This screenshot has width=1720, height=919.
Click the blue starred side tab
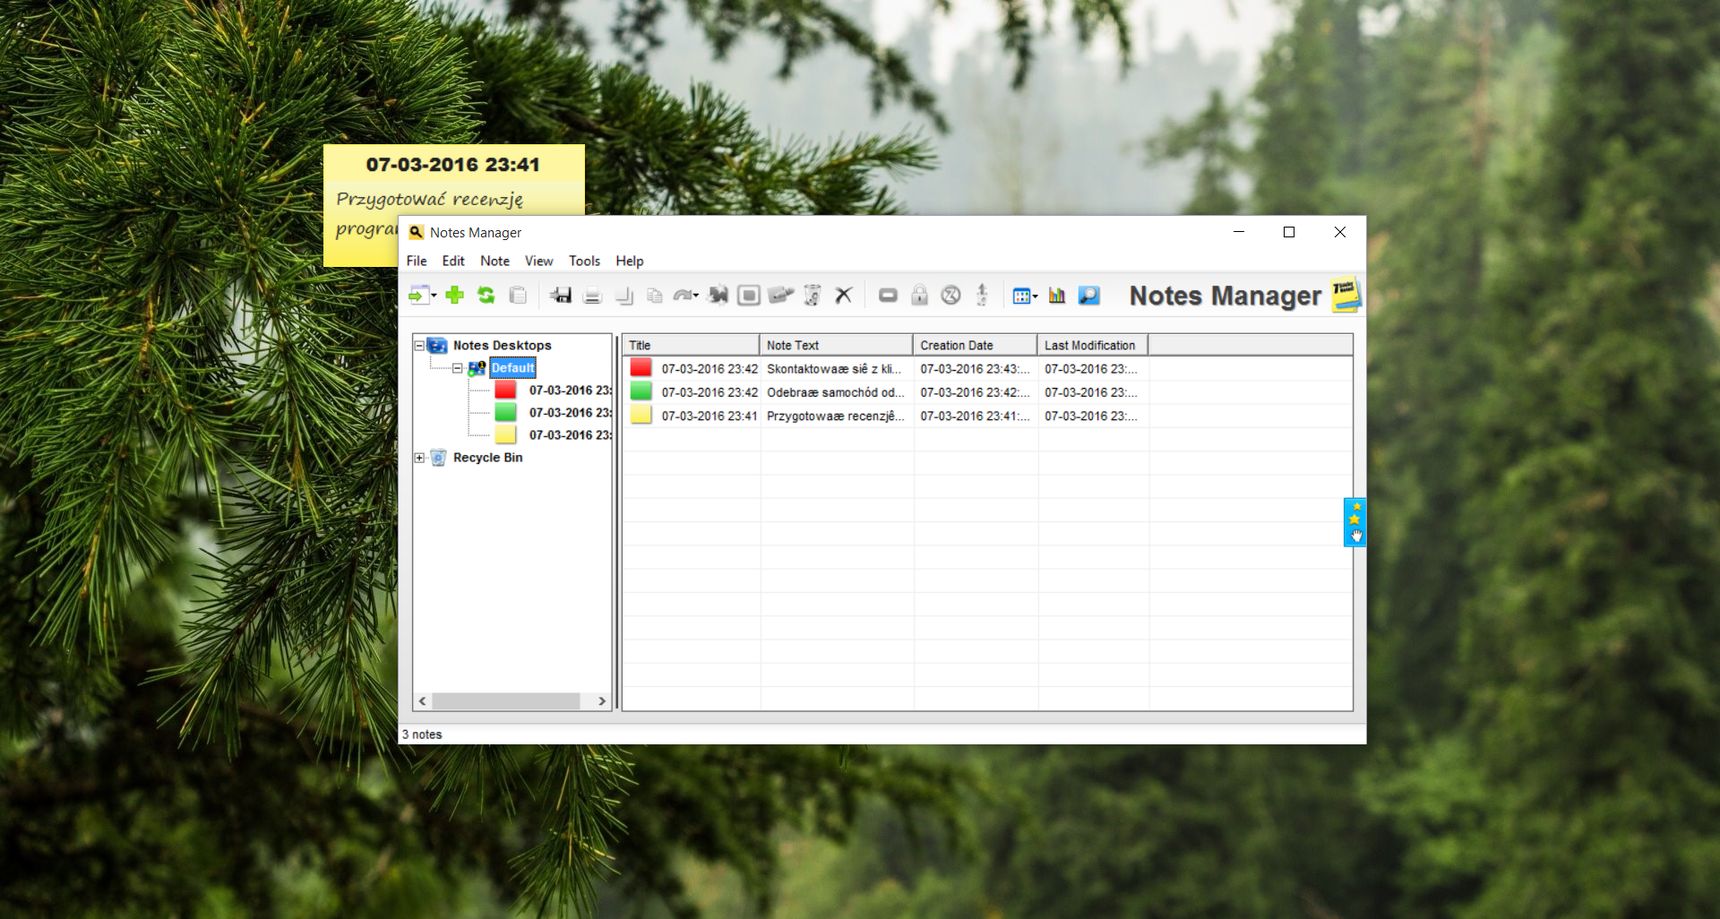tap(1355, 522)
